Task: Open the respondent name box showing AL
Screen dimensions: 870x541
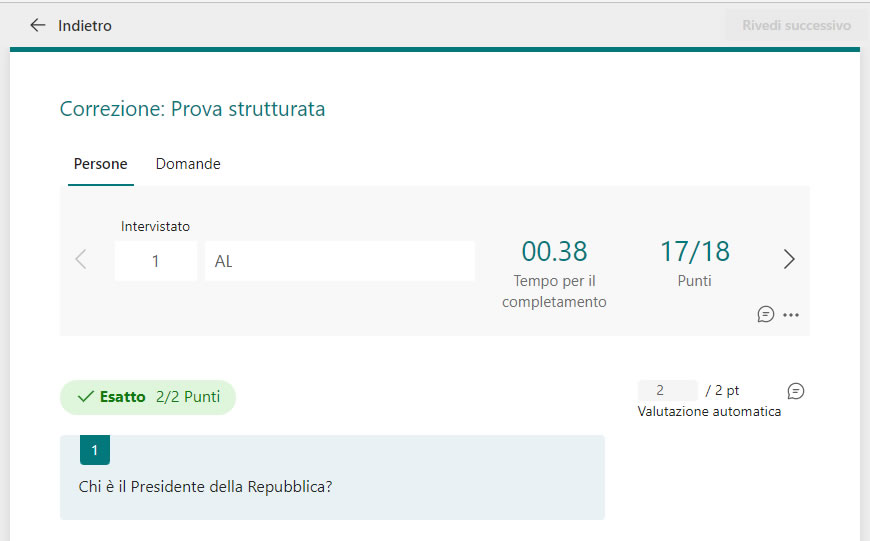Action: [x=340, y=261]
